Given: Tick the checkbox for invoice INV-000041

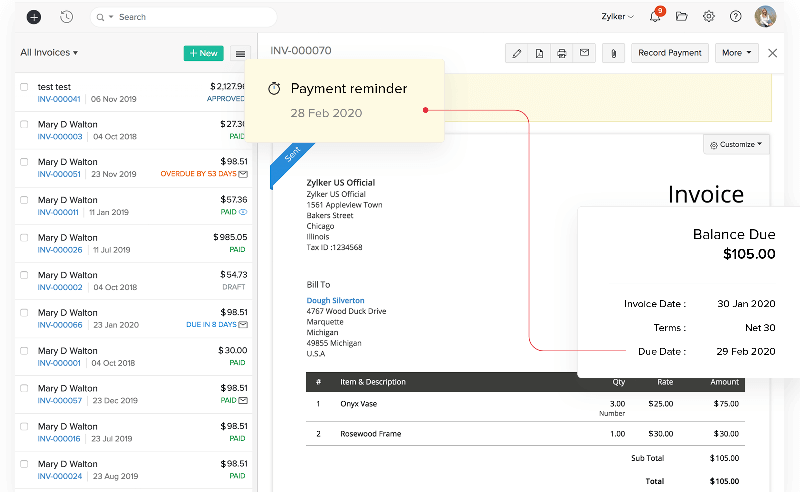Looking at the screenshot, I should tap(24, 87).
